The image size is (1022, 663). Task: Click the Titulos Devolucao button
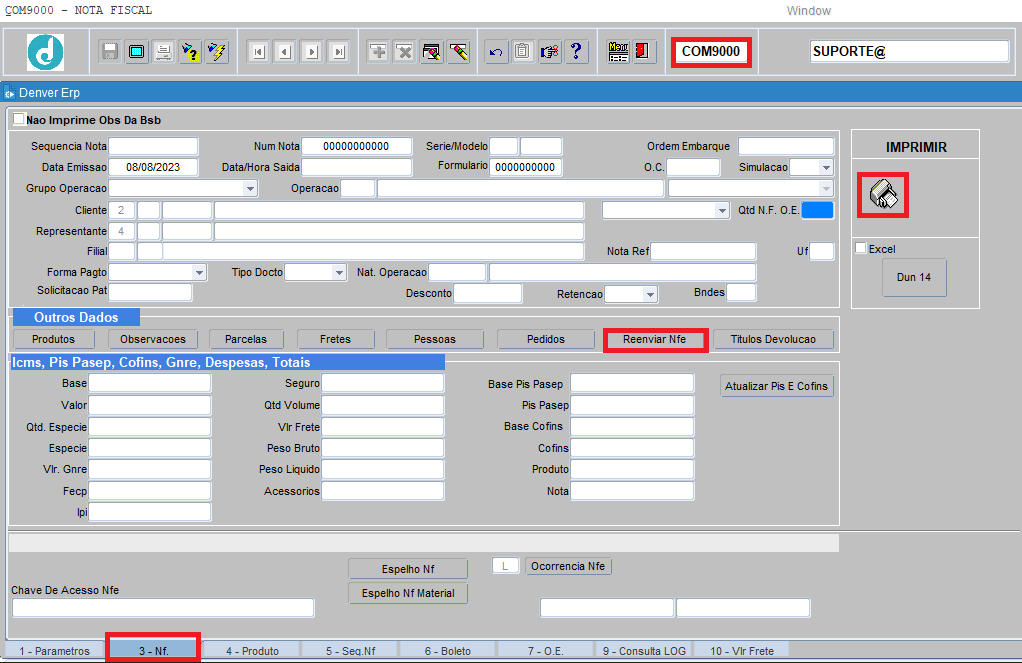(x=773, y=339)
